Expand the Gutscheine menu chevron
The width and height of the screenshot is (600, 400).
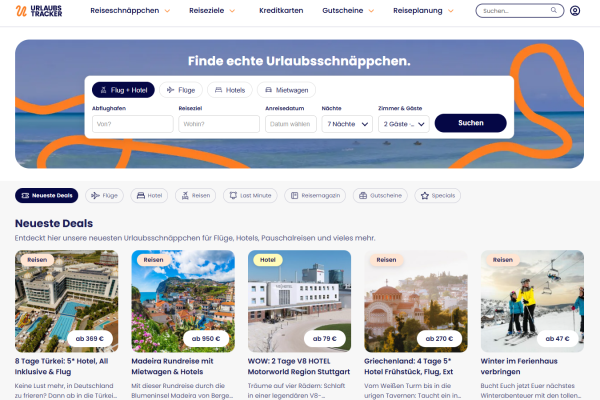tap(371, 11)
